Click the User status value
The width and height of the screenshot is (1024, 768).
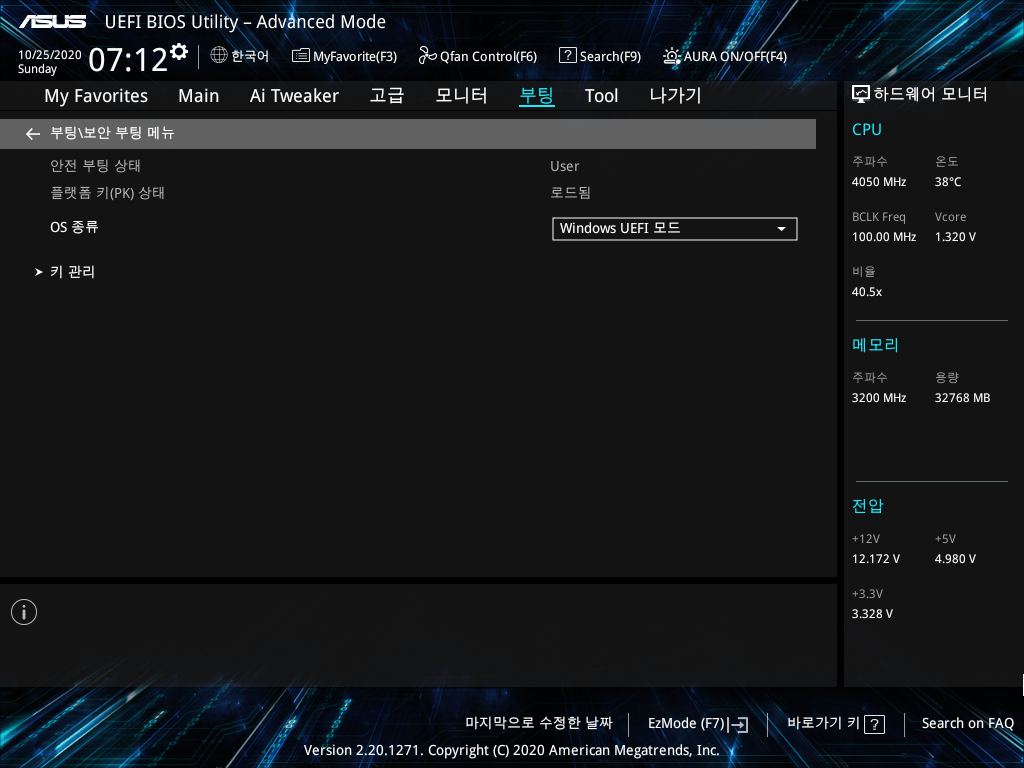pyautogui.click(x=564, y=167)
